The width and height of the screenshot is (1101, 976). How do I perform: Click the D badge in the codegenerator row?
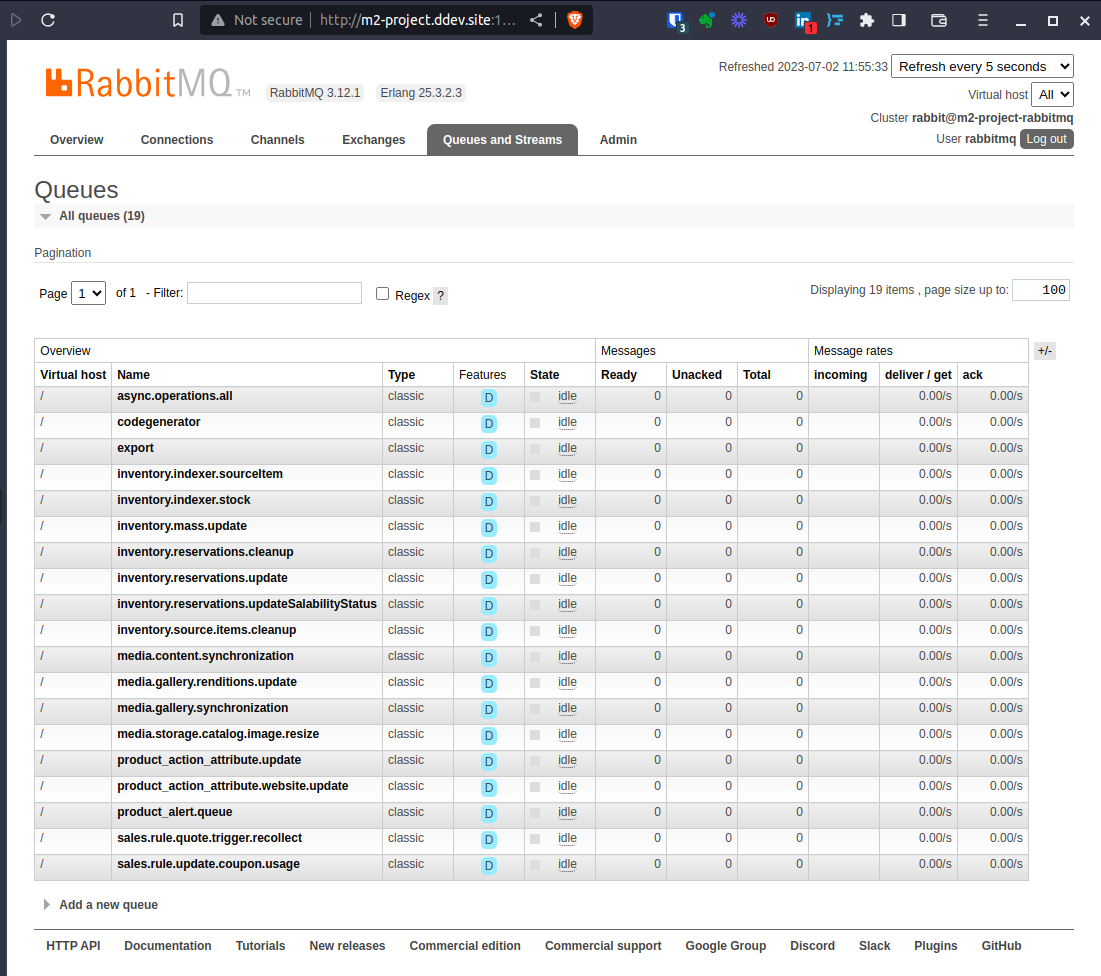click(489, 424)
